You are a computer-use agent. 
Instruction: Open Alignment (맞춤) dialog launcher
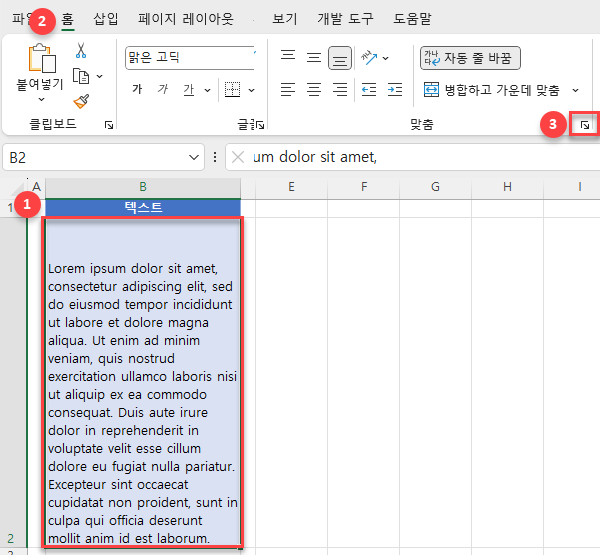(x=585, y=124)
